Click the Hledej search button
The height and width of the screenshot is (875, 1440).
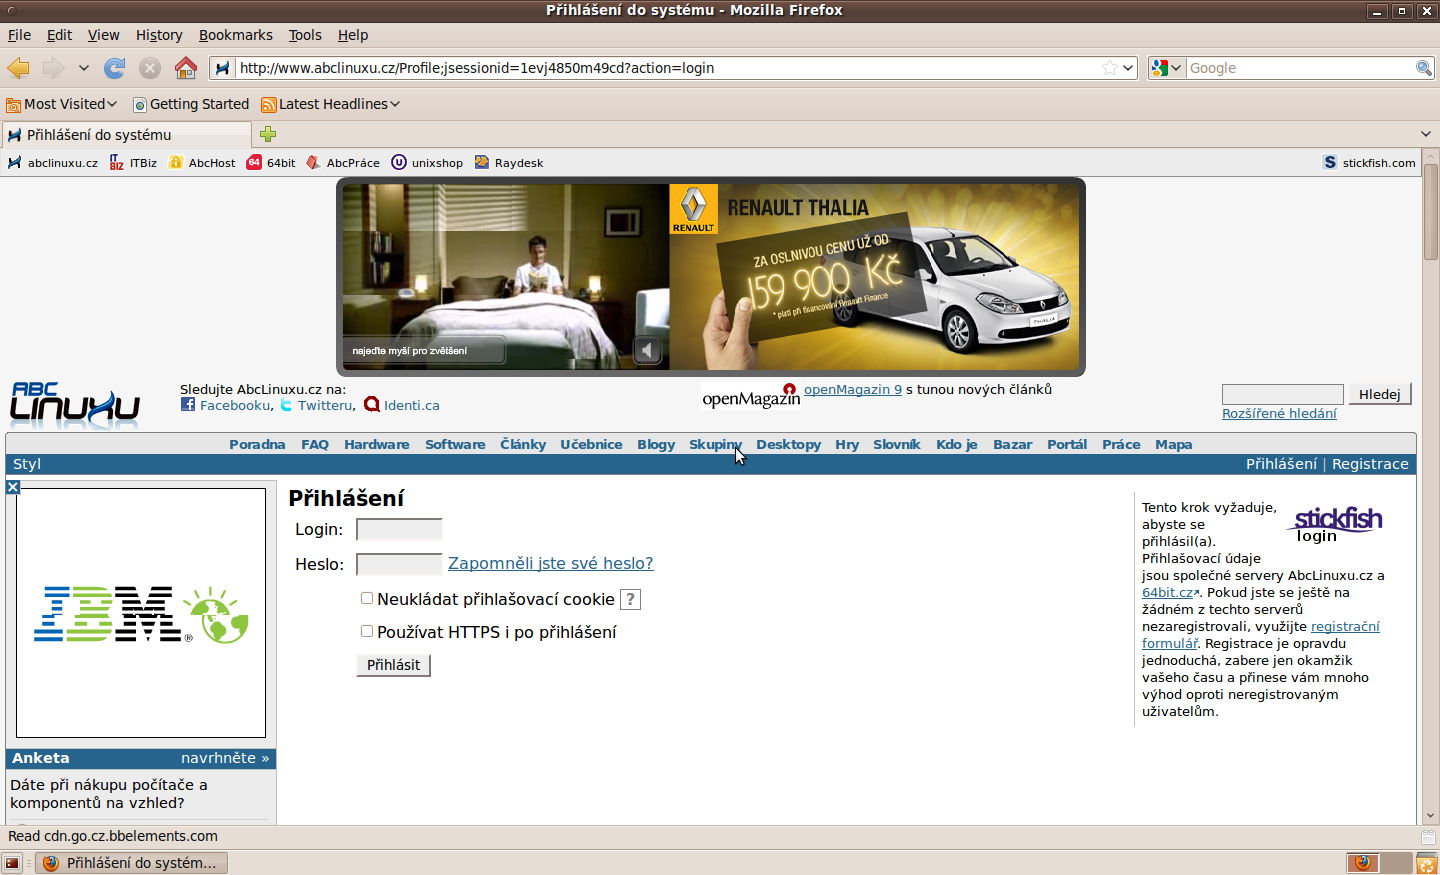click(1380, 394)
